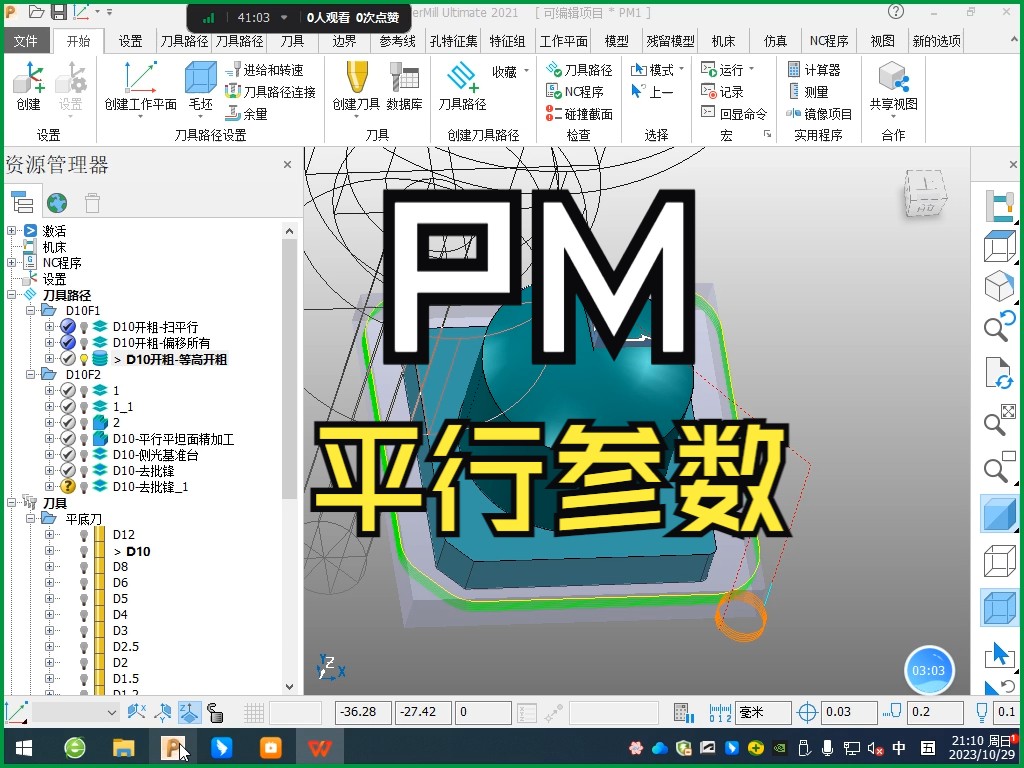Open the 文件 menu
Screen dimensions: 1024x768
25,41
